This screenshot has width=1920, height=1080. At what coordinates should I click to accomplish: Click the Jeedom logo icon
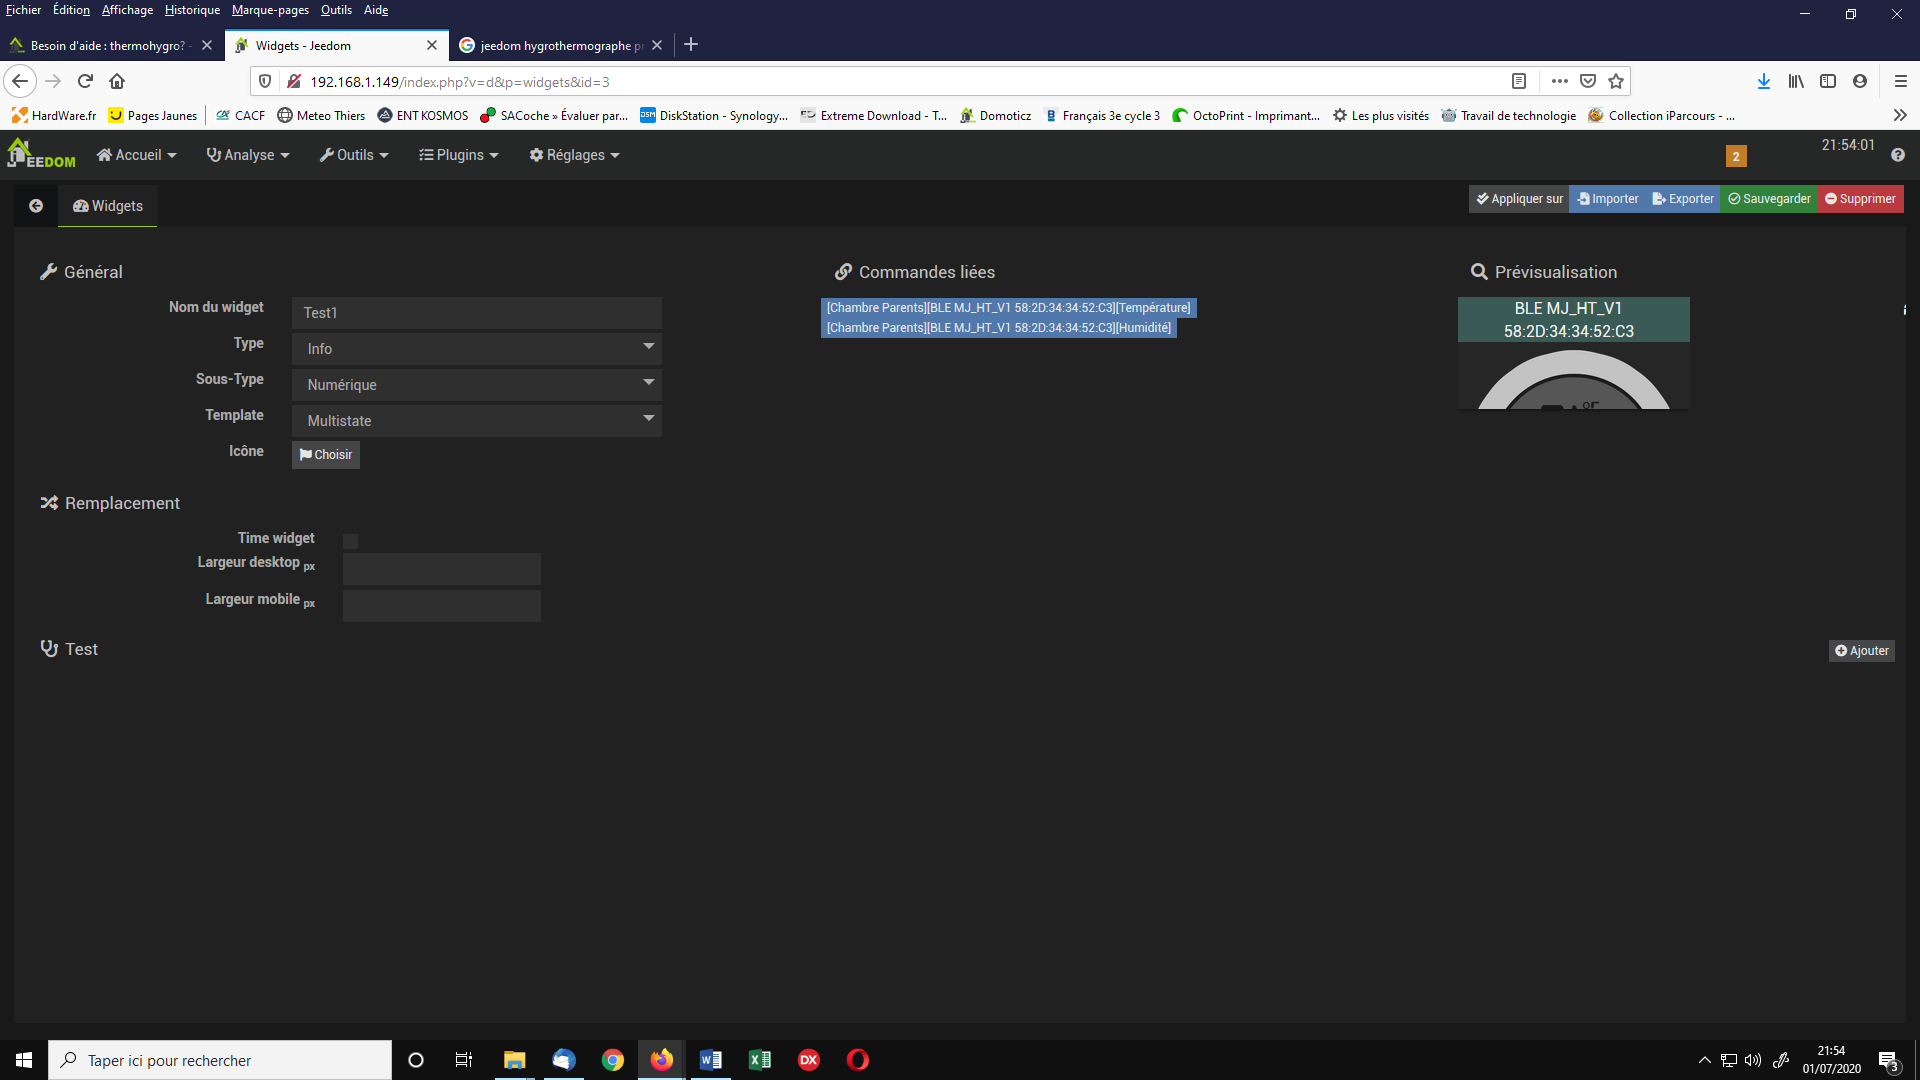(x=40, y=154)
